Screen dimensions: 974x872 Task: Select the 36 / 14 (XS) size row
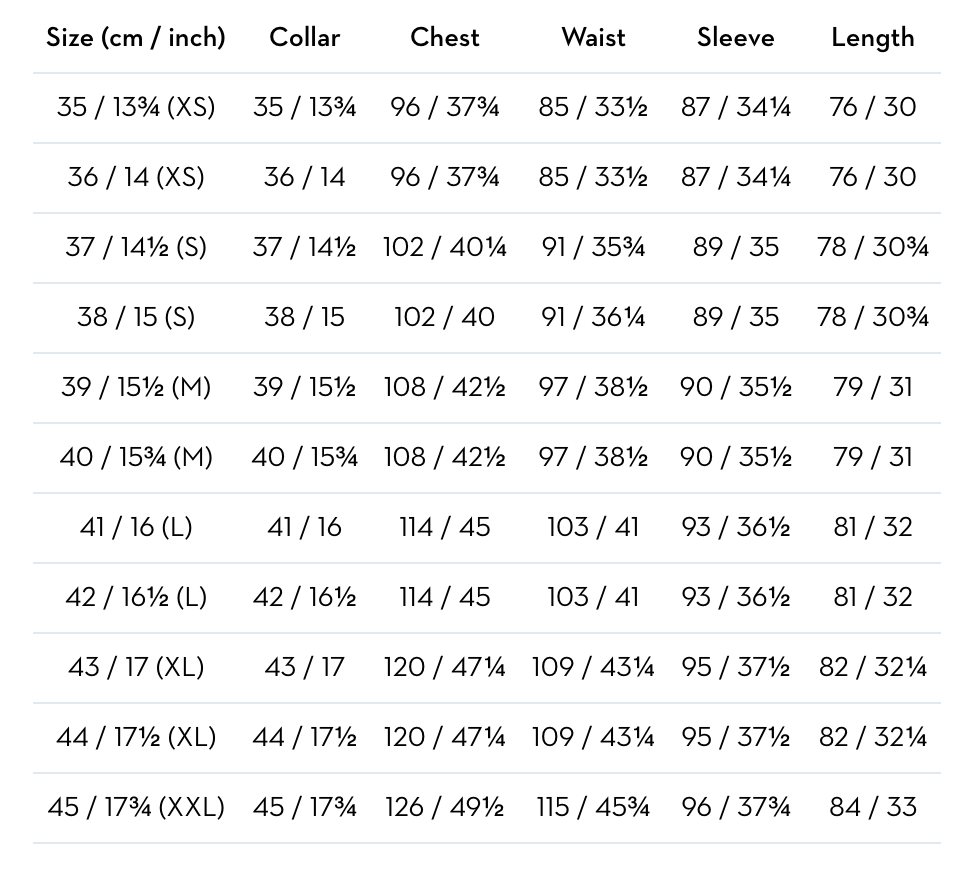point(487,178)
